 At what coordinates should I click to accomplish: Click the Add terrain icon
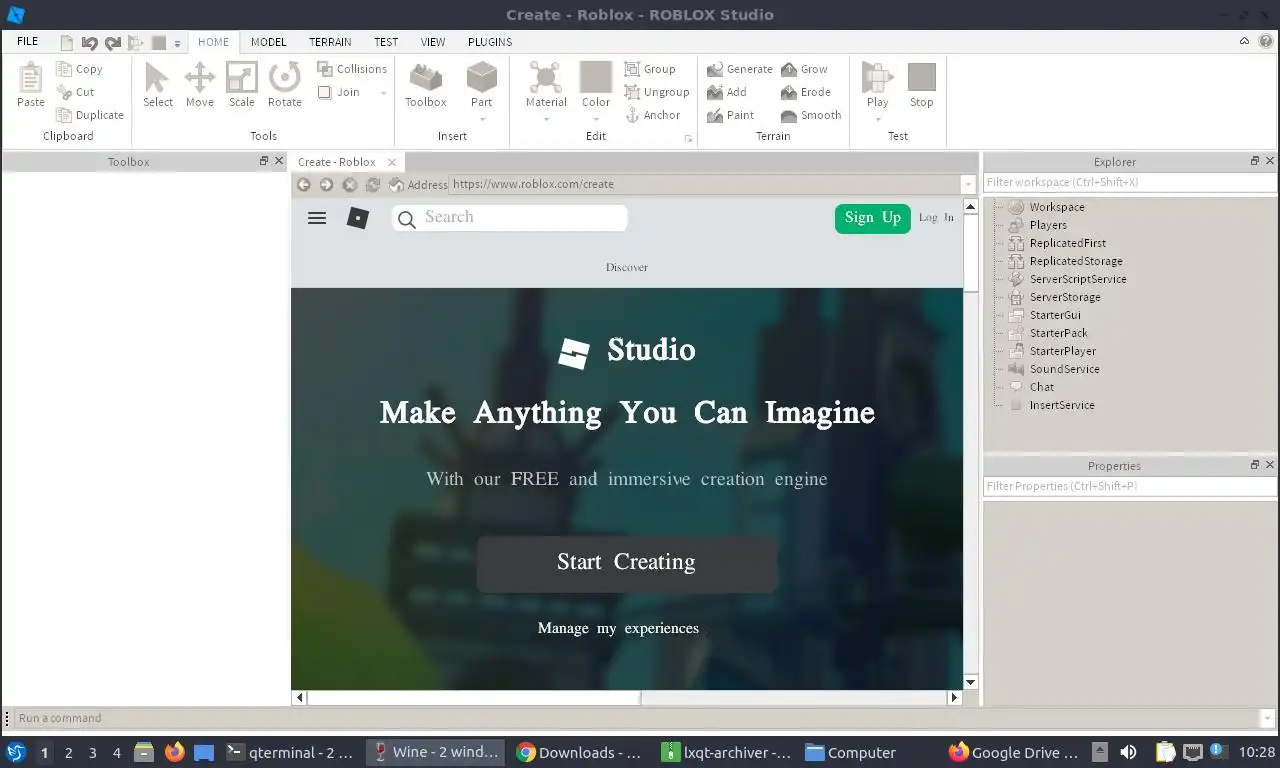pyautogui.click(x=715, y=92)
